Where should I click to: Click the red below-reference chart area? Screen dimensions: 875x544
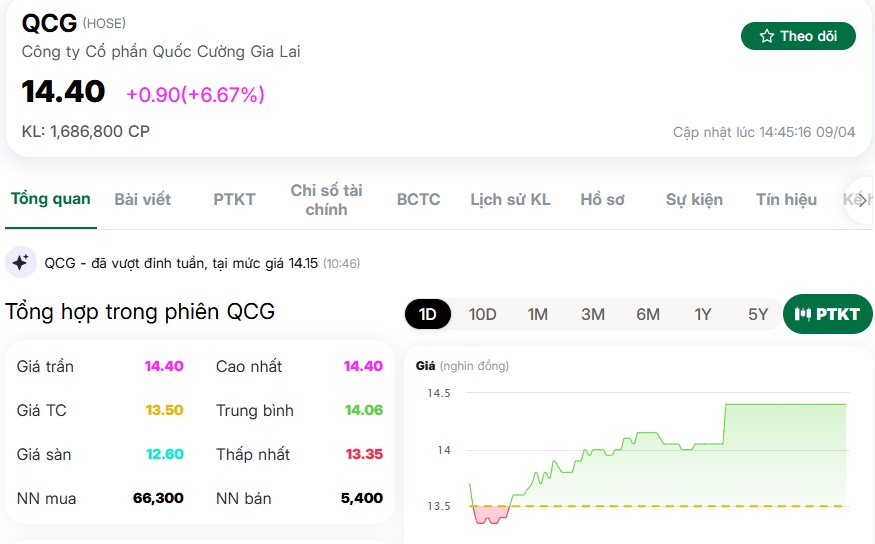[x=491, y=513]
